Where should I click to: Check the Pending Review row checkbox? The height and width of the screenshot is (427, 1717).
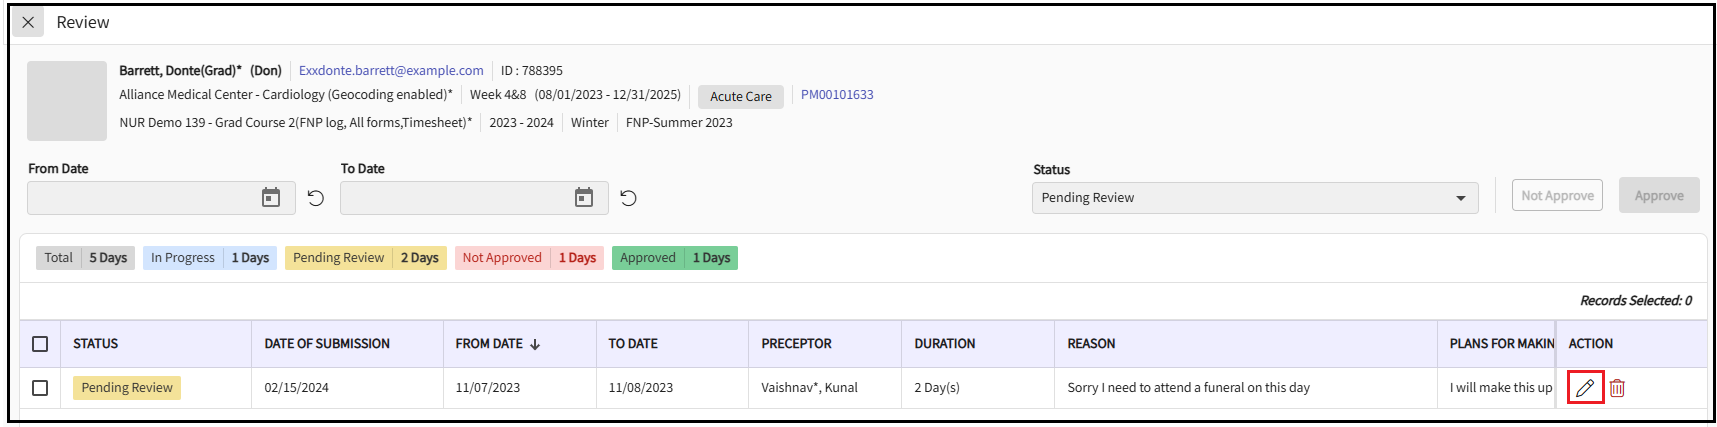pyautogui.click(x=40, y=388)
